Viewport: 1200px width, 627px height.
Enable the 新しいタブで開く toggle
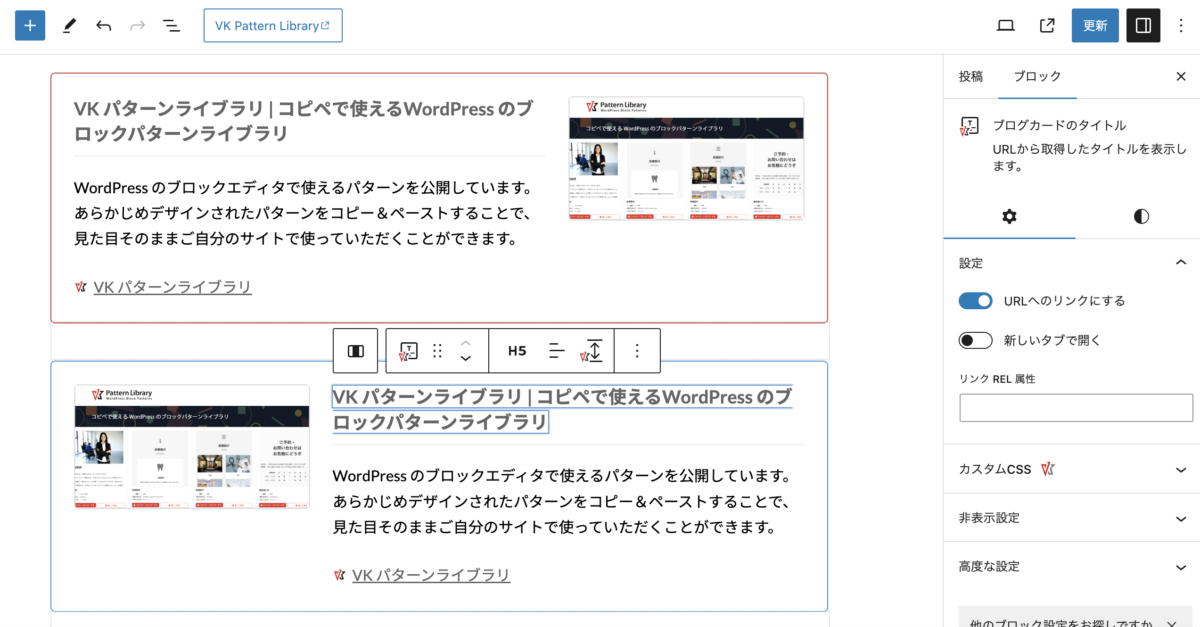975,340
